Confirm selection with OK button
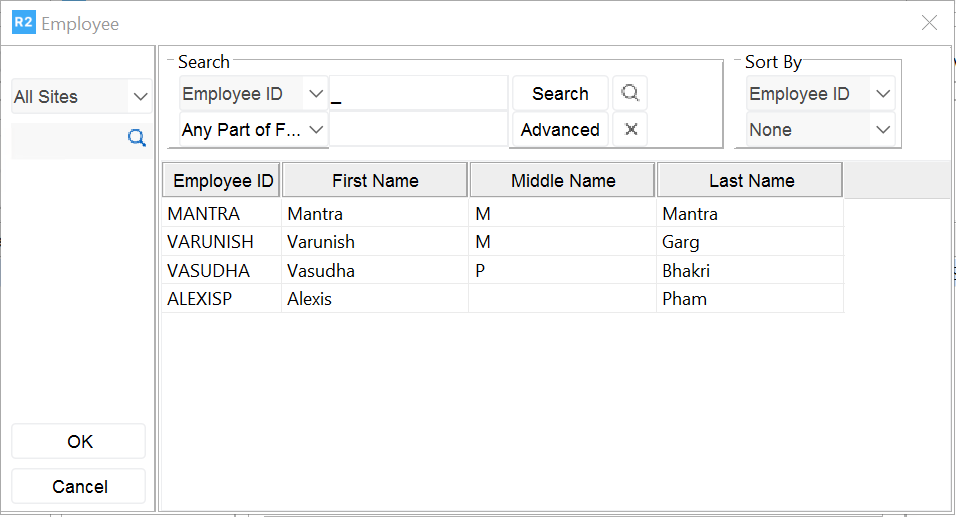This screenshot has width=956, height=517. (79, 441)
